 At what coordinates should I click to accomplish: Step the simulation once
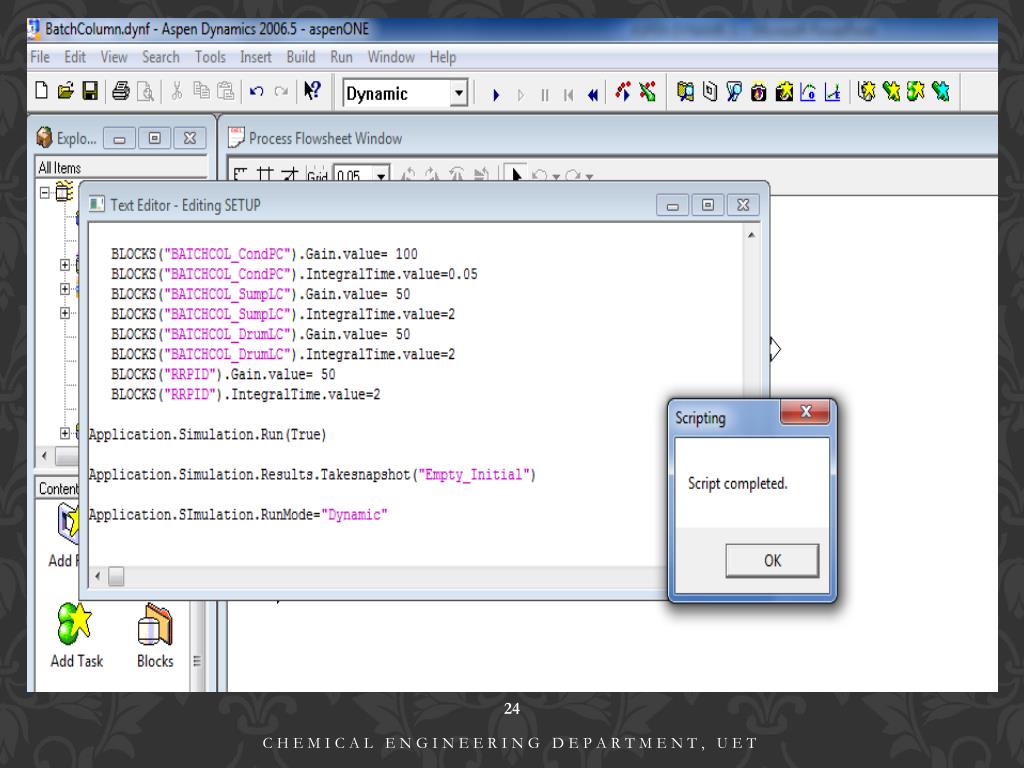[520, 95]
